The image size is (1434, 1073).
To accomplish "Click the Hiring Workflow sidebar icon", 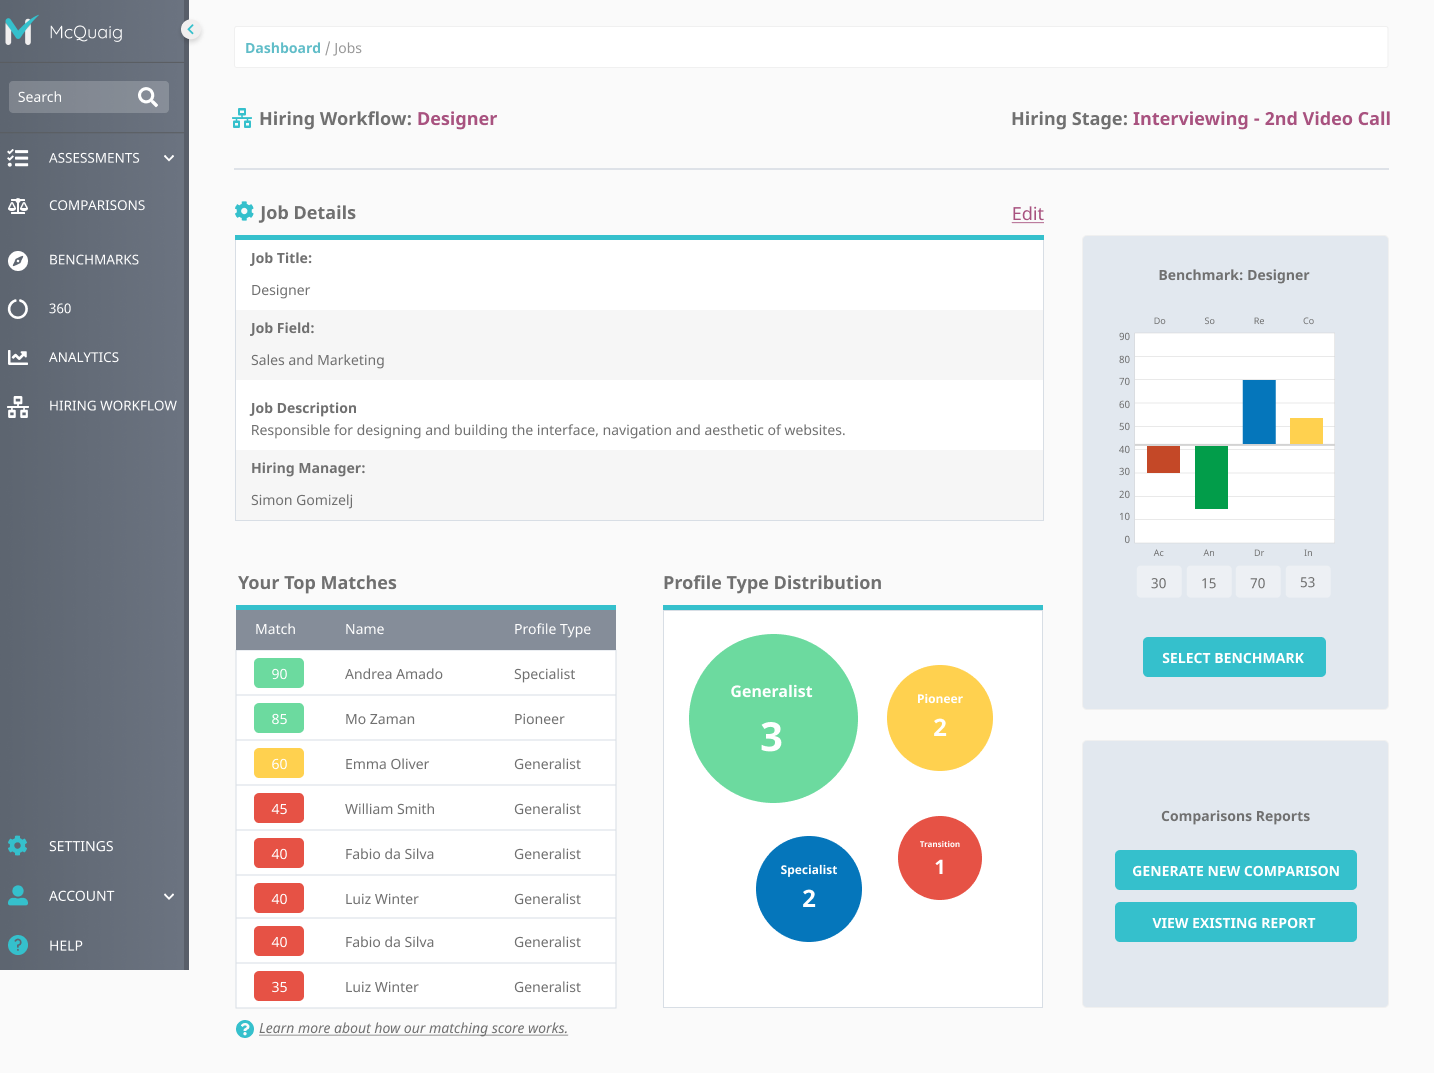I will point(18,406).
